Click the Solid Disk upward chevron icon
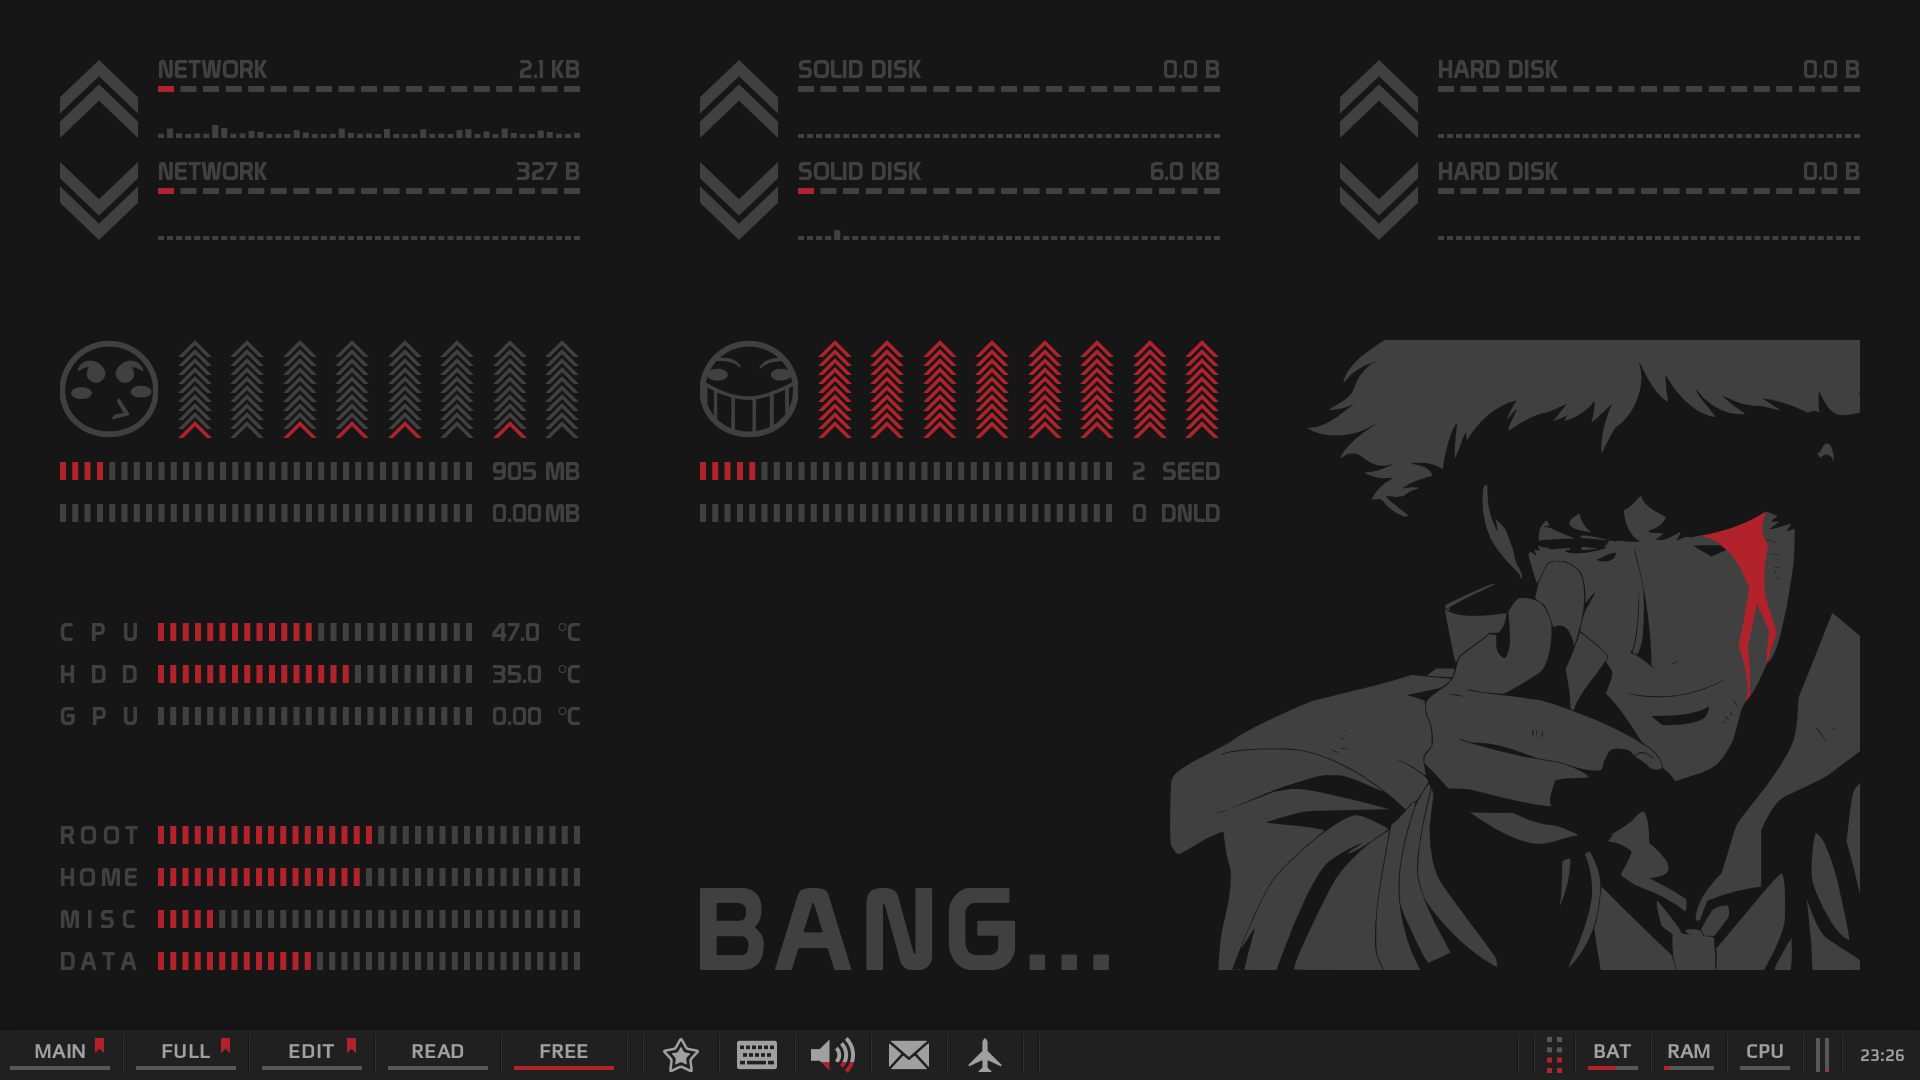 coord(739,98)
